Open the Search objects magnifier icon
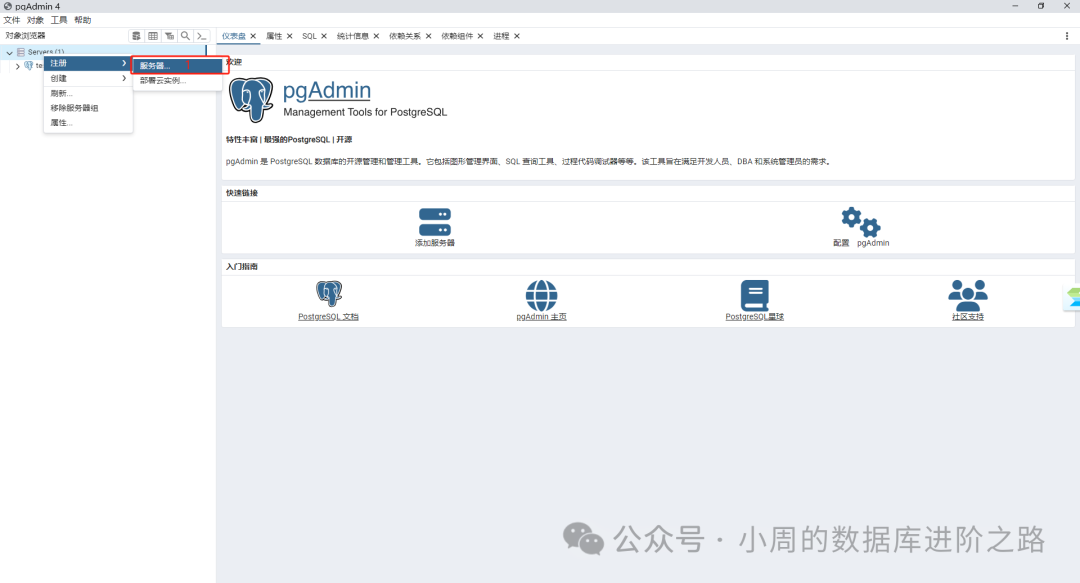 point(185,35)
